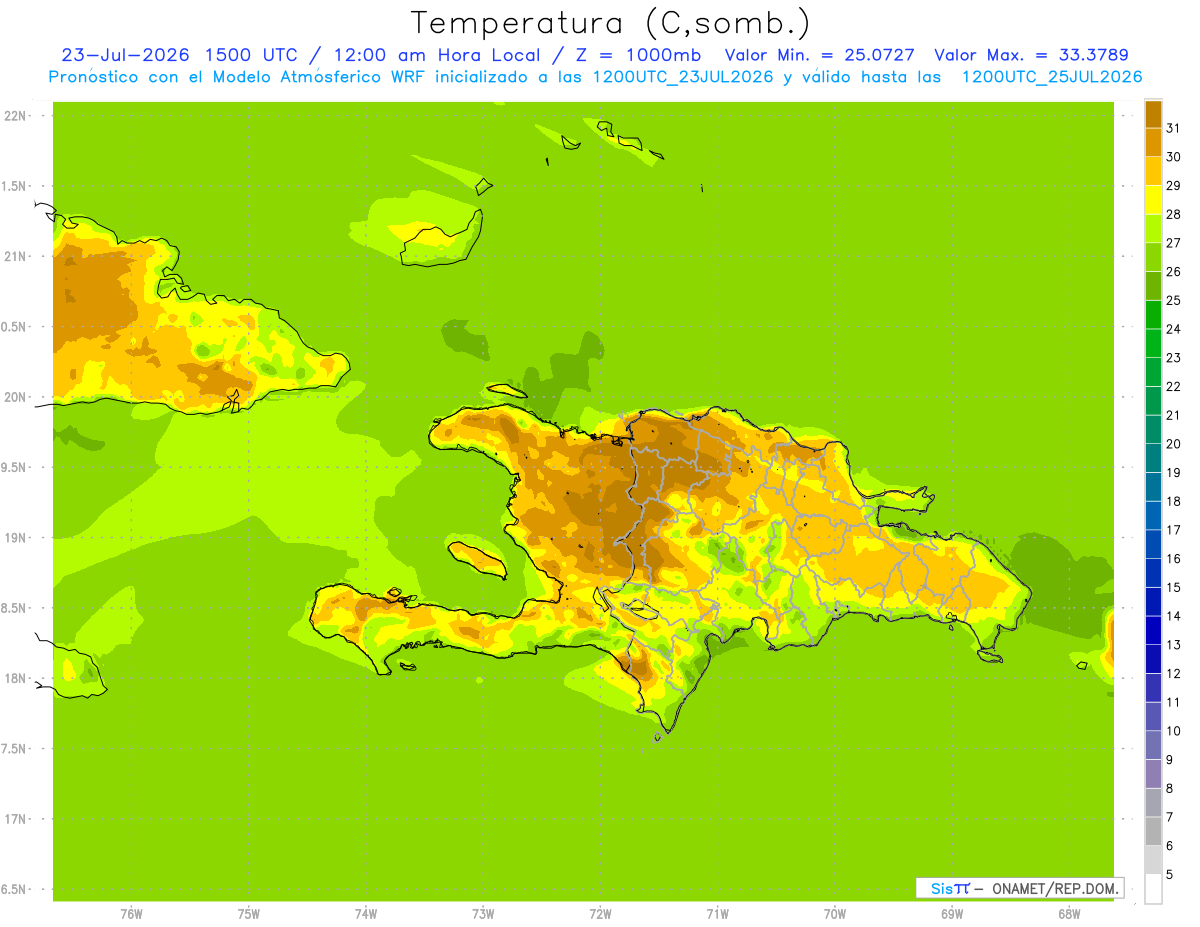
Task: Click the "75W" longitude axis label
Action: tap(249, 914)
